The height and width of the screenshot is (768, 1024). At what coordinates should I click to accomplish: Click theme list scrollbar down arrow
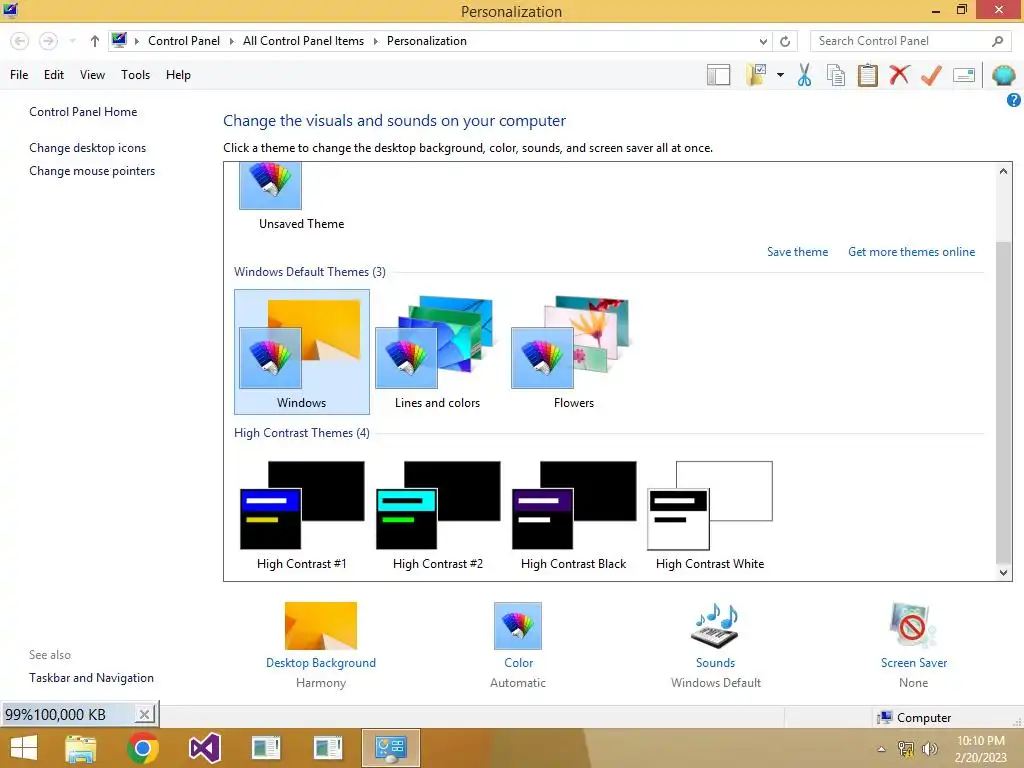click(1003, 573)
